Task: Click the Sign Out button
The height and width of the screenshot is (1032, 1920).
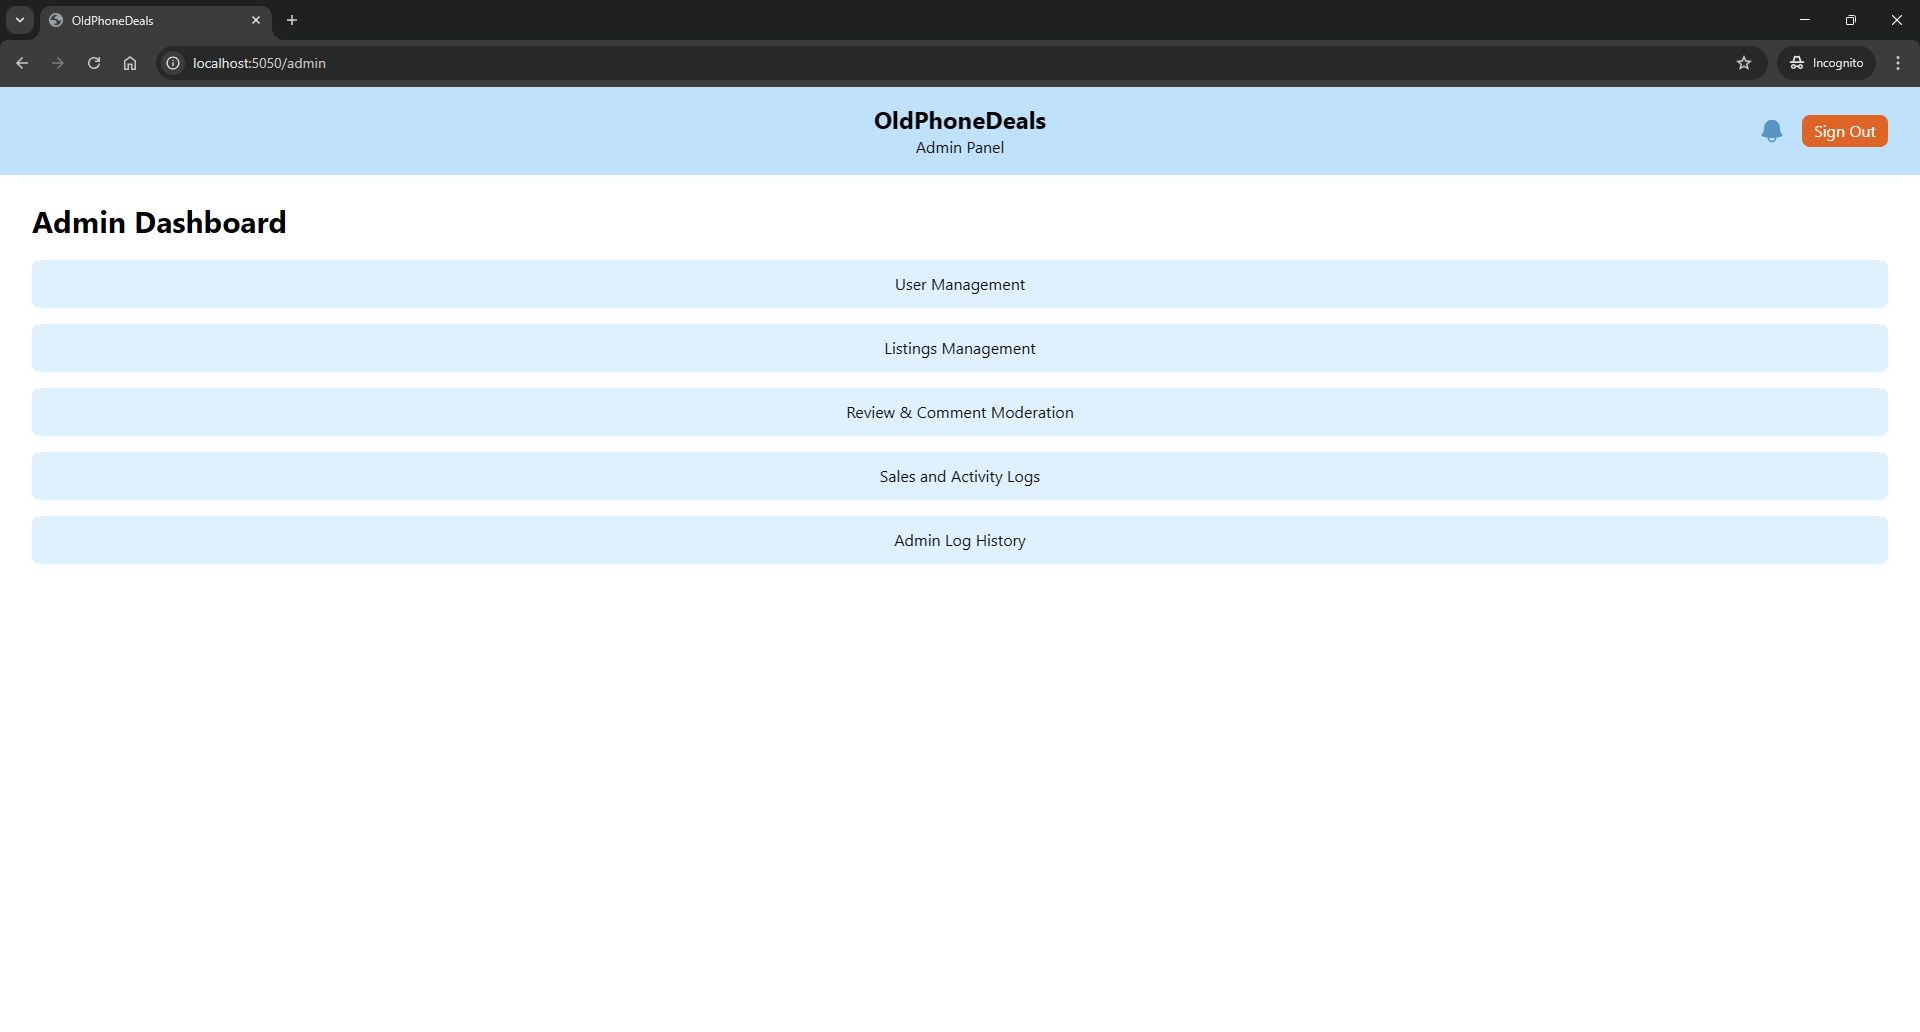Action: pos(1843,131)
